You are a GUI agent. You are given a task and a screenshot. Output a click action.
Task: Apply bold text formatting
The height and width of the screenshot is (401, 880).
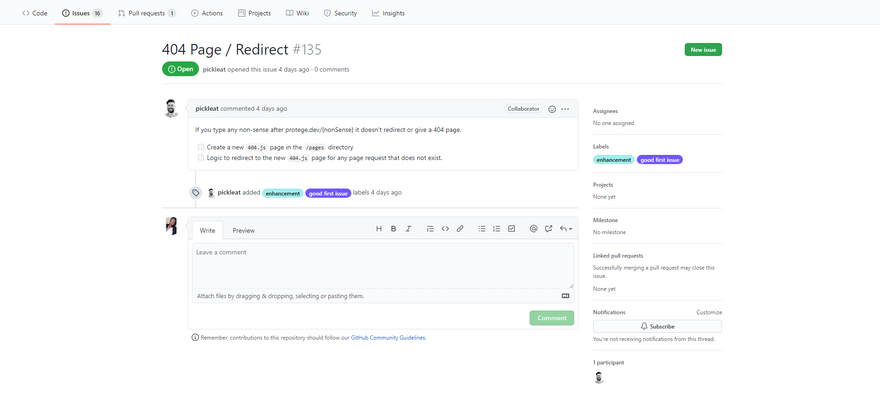point(394,229)
